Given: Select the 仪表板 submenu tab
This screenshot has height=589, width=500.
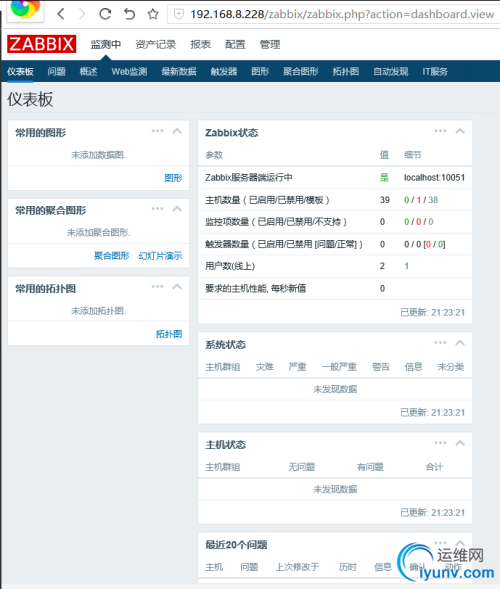Looking at the screenshot, I should [20, 71].
